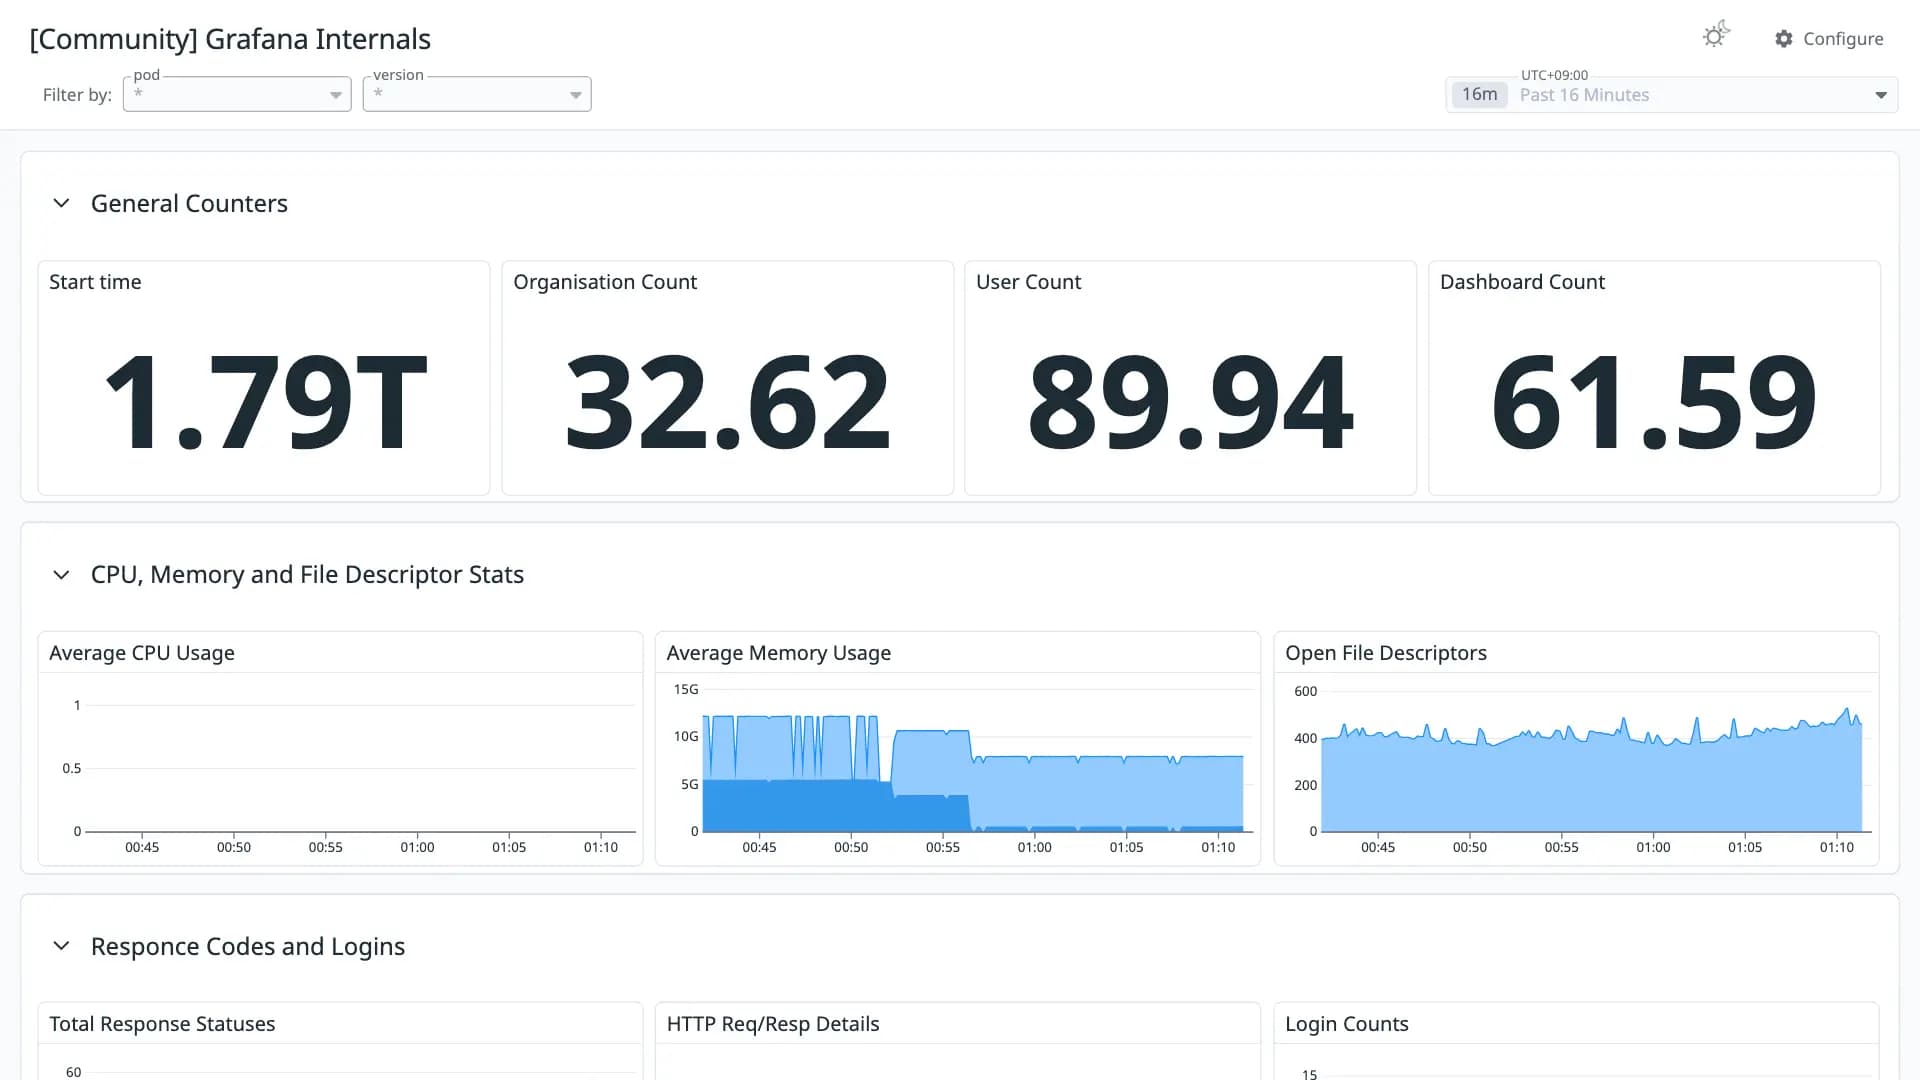This screenshot has height=1080, width=1920.
Task: Click the Average Memory Usage widget title
Action: point(779,653)
